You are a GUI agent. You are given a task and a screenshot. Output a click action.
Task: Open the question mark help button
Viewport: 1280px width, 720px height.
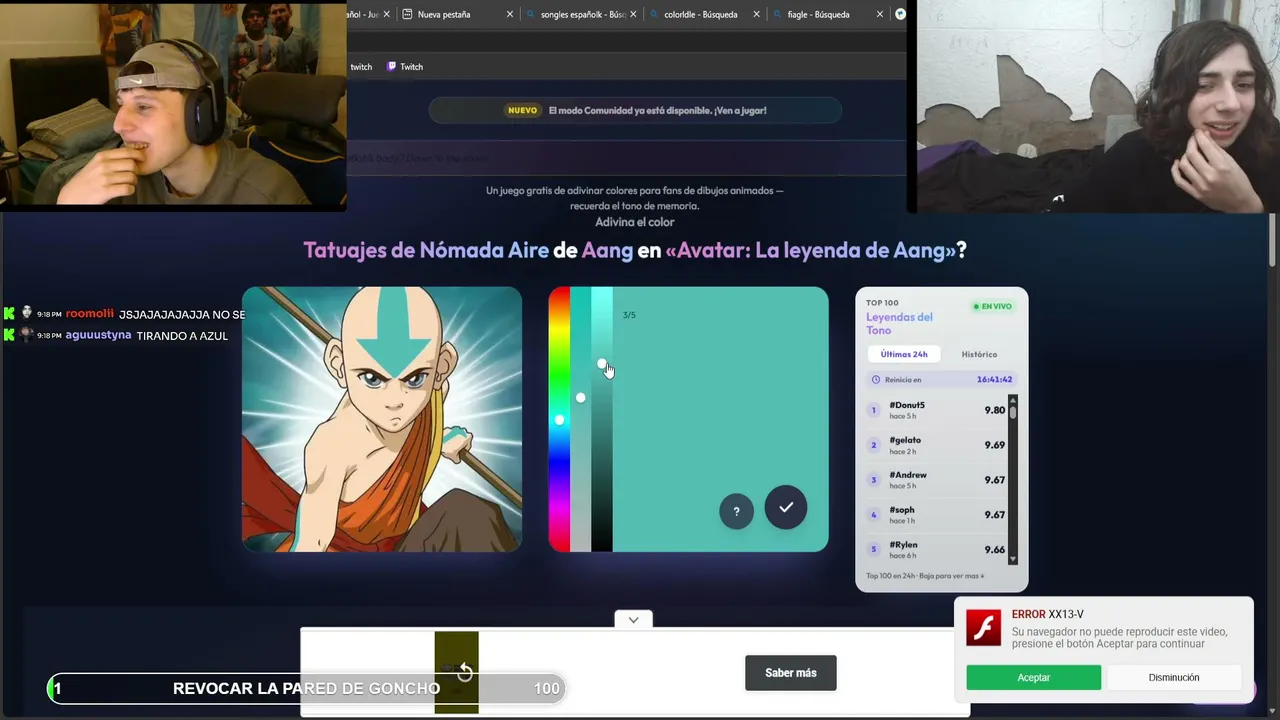click(x=736, y=512)
